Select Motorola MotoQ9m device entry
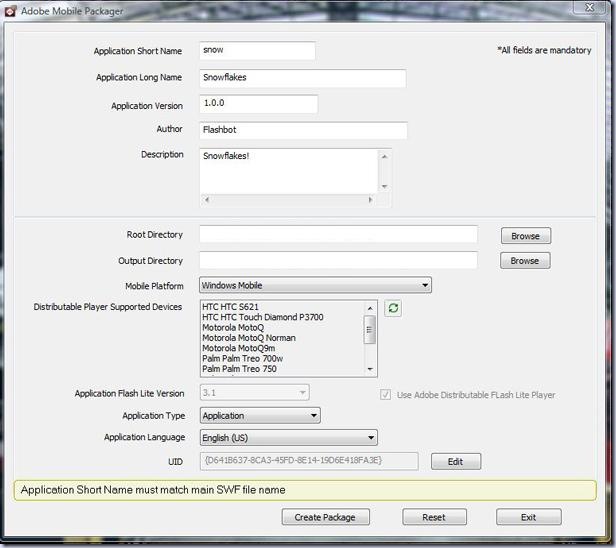Screen dimensions: 616x548 click(284, 348)
